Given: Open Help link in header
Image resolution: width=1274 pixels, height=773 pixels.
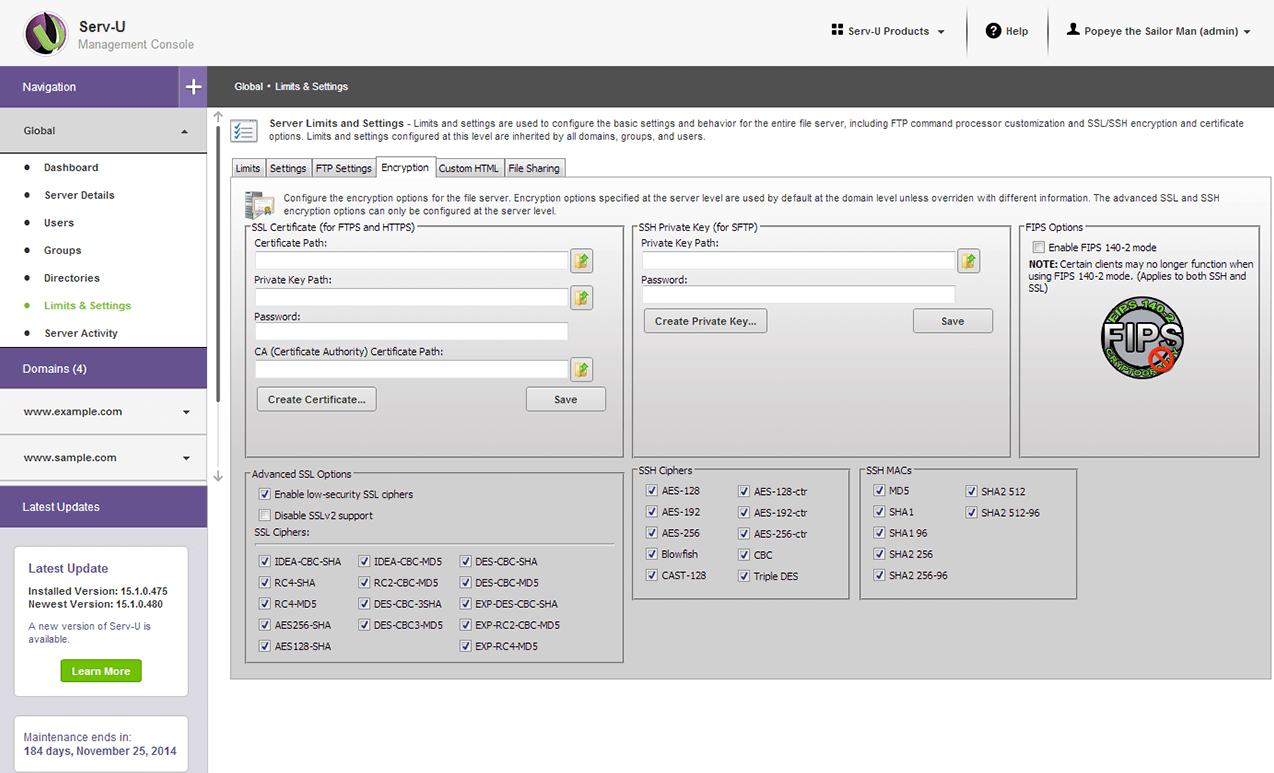Looking at the screenshot, I should click(1007, 31).
